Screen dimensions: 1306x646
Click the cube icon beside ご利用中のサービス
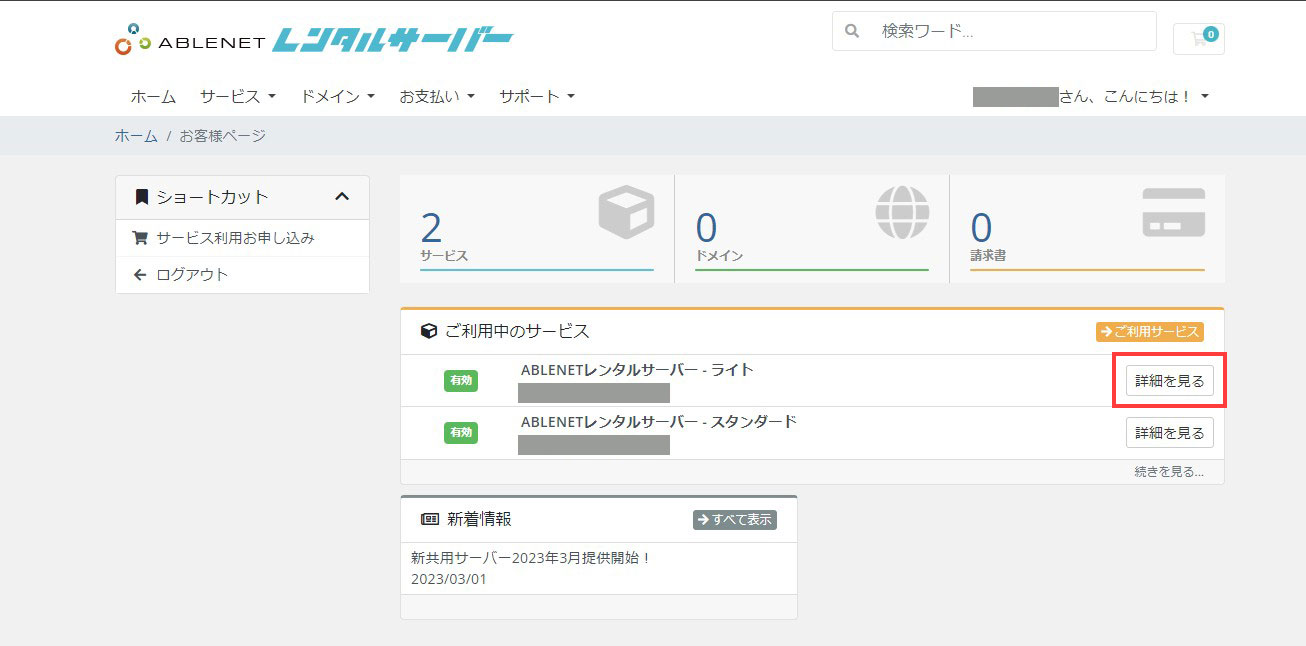429,331
